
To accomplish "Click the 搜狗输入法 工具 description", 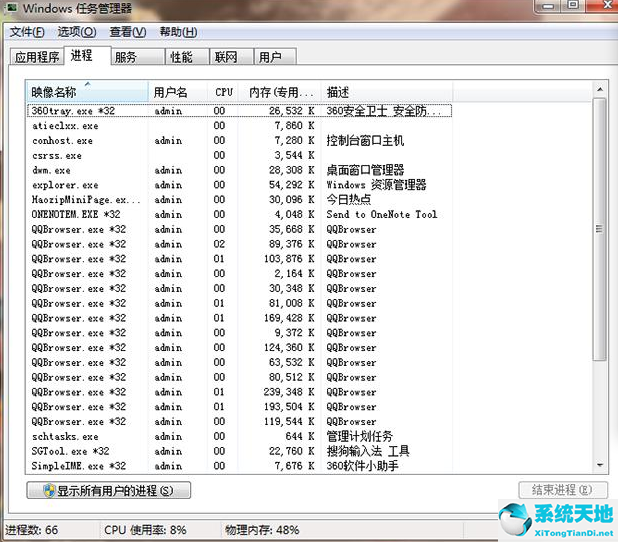I will 368,451.
